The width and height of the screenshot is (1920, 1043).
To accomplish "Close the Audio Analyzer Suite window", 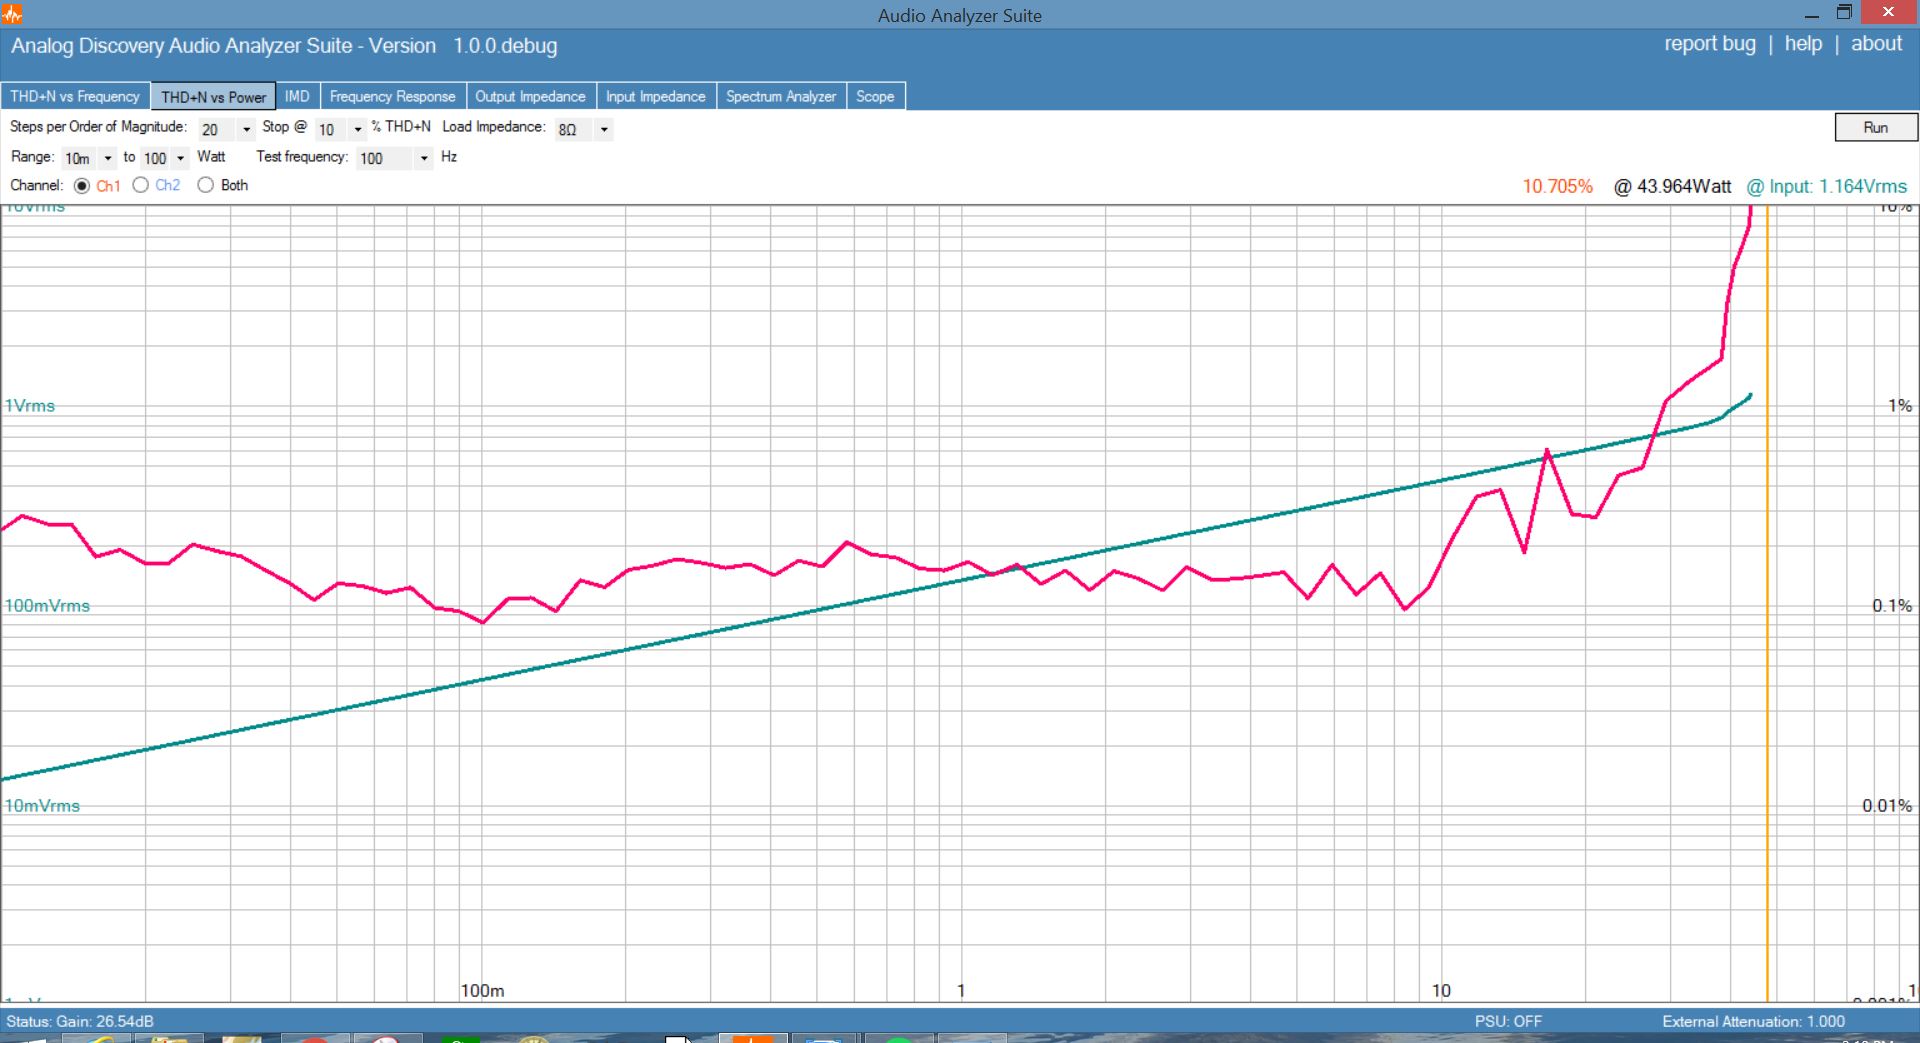I will 1888,13.
